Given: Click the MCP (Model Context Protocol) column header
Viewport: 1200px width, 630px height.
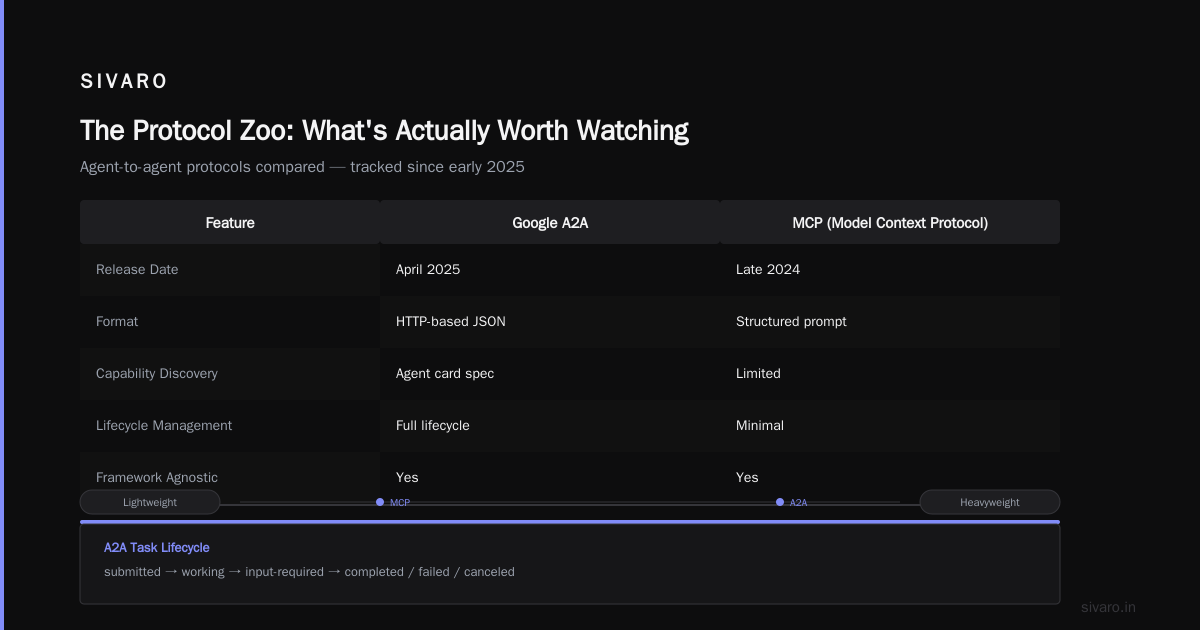Looking at the screenshot, I should click(x=890, y=223).
